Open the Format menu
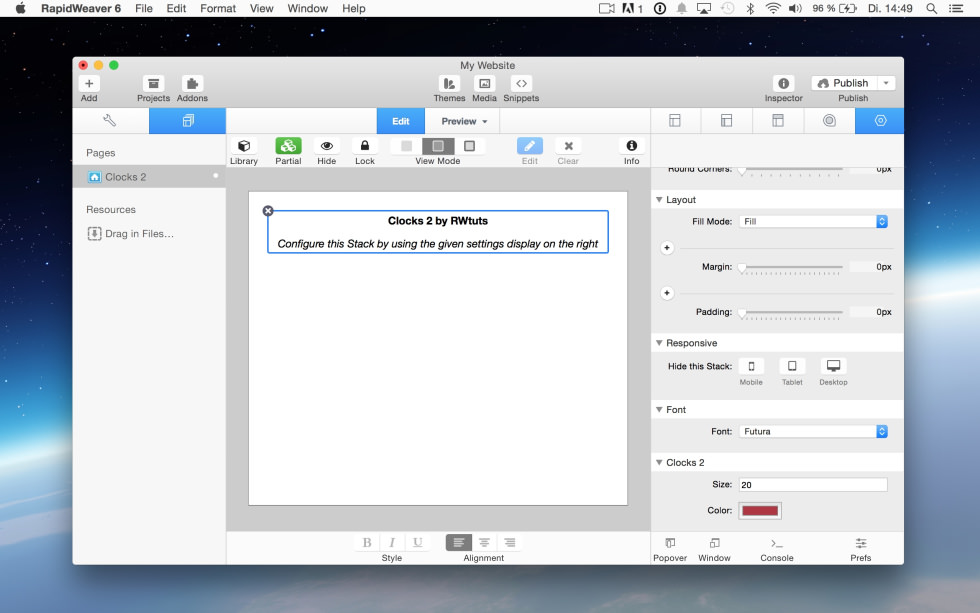Image resolution: width=980 pixels, height=613 pixels. 218,9
